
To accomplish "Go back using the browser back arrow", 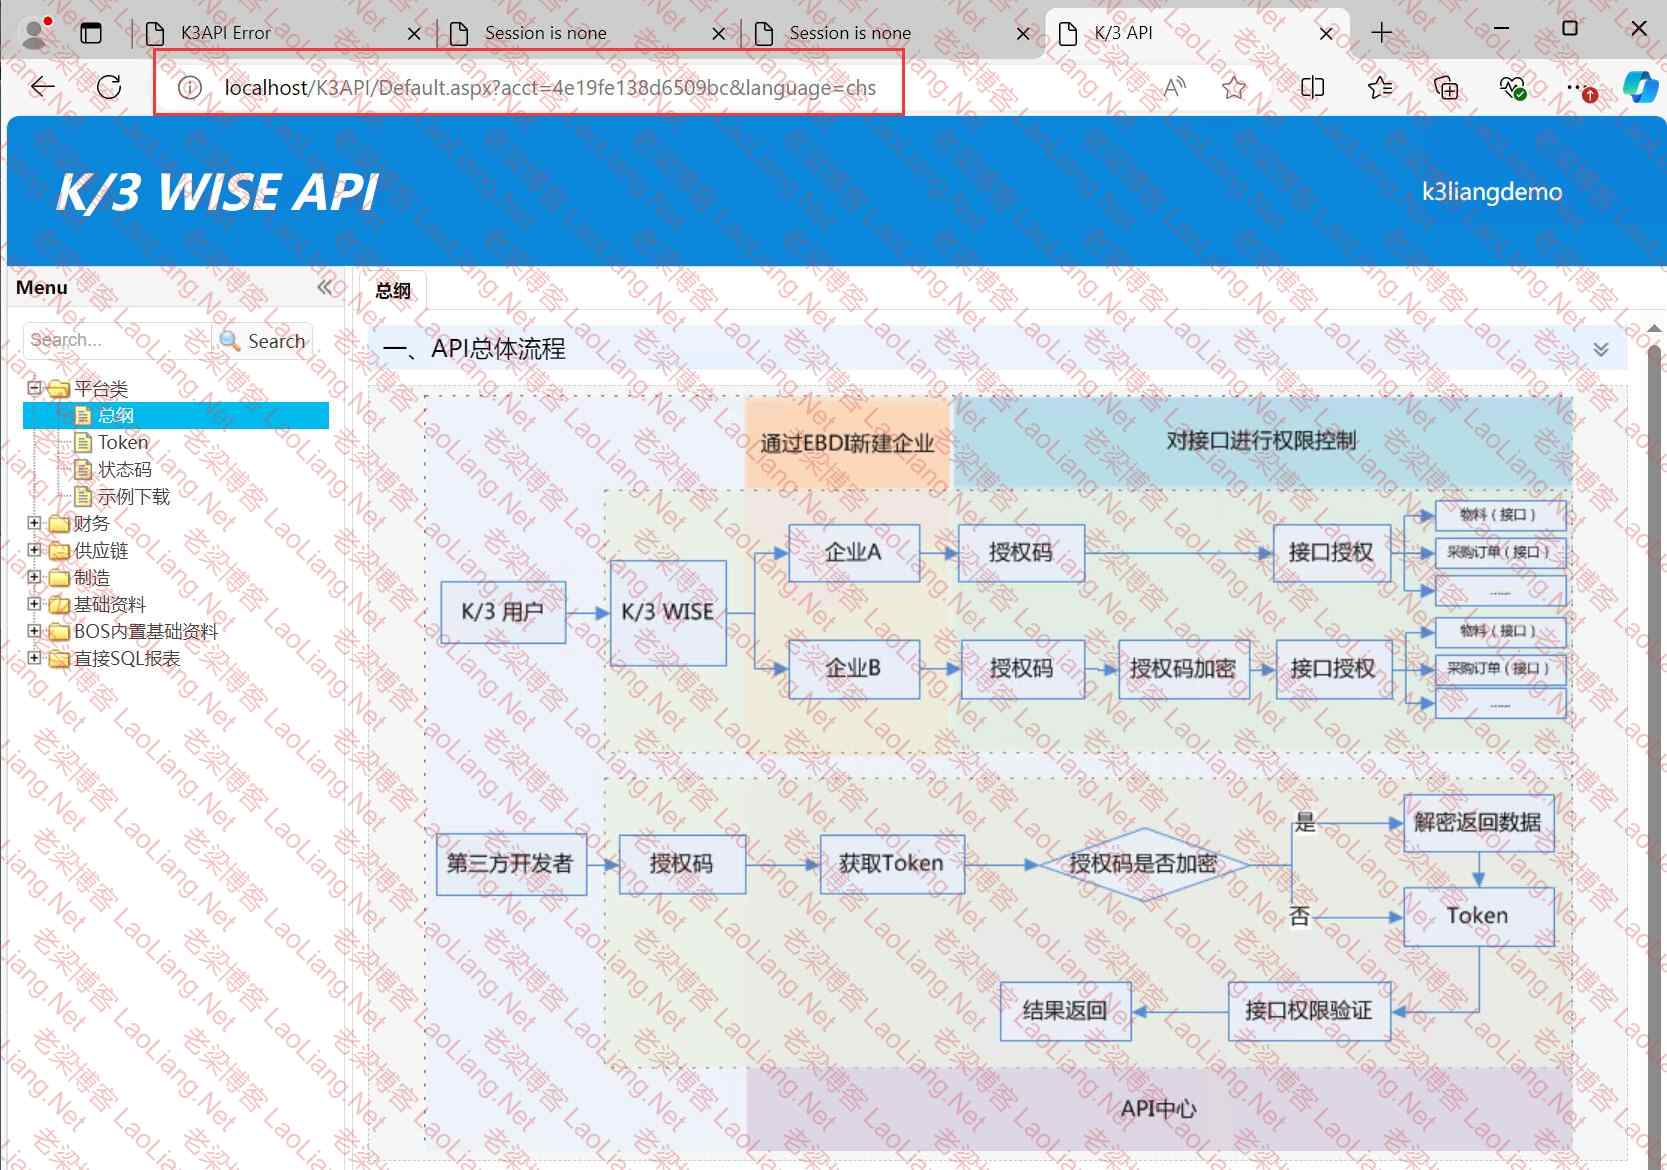I will click(x=42, y=87).
